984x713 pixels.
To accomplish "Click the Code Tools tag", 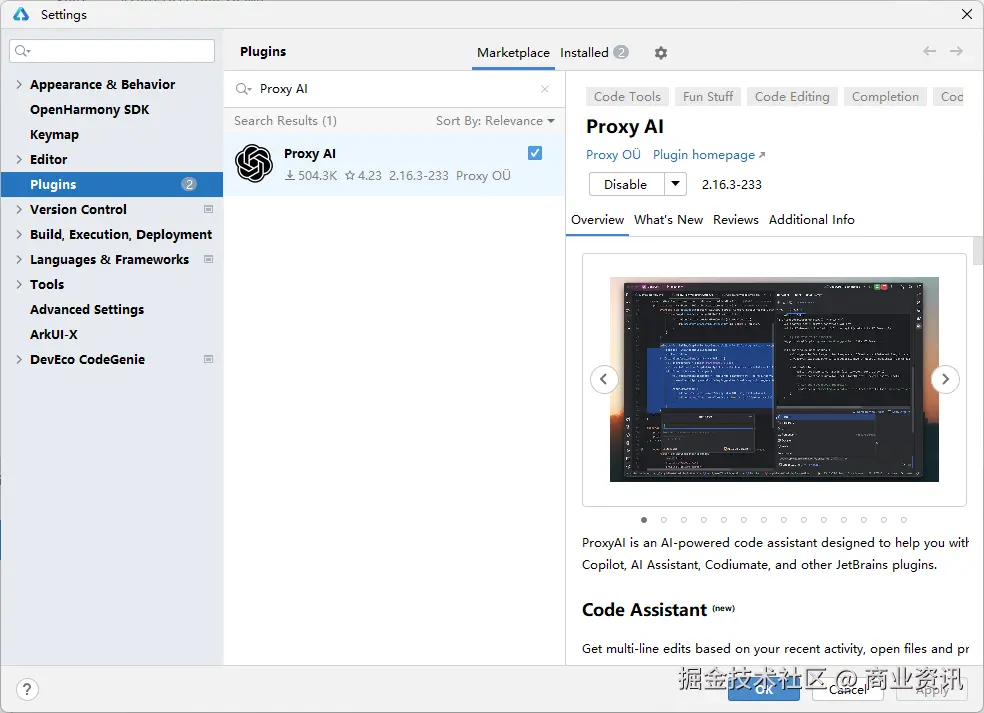I will (x=627, y=97).
